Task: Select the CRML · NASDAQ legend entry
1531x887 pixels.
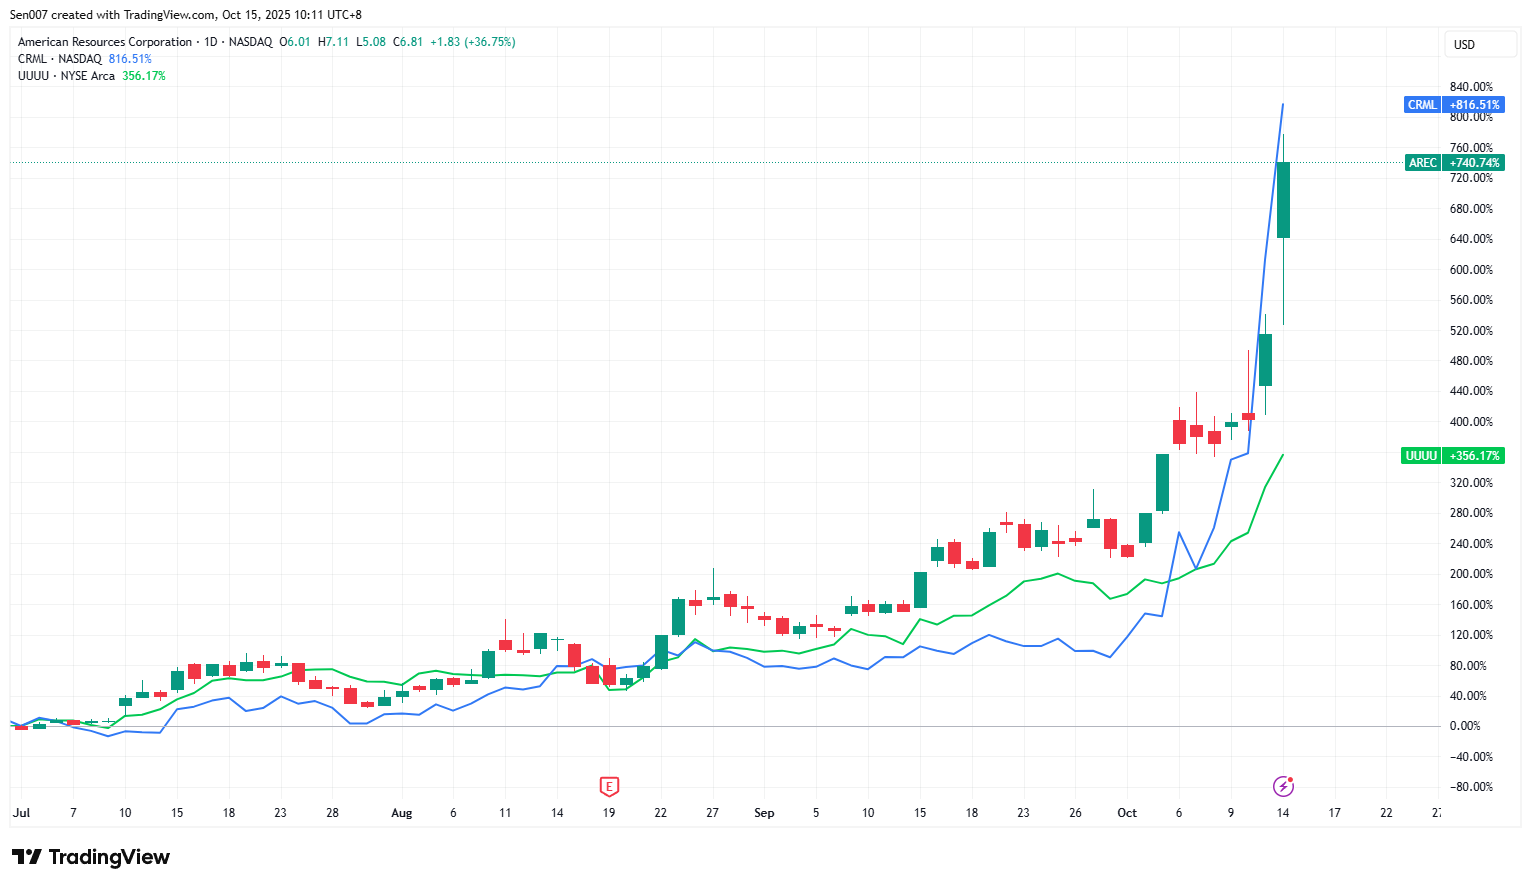Action: [x=60, y=59]
